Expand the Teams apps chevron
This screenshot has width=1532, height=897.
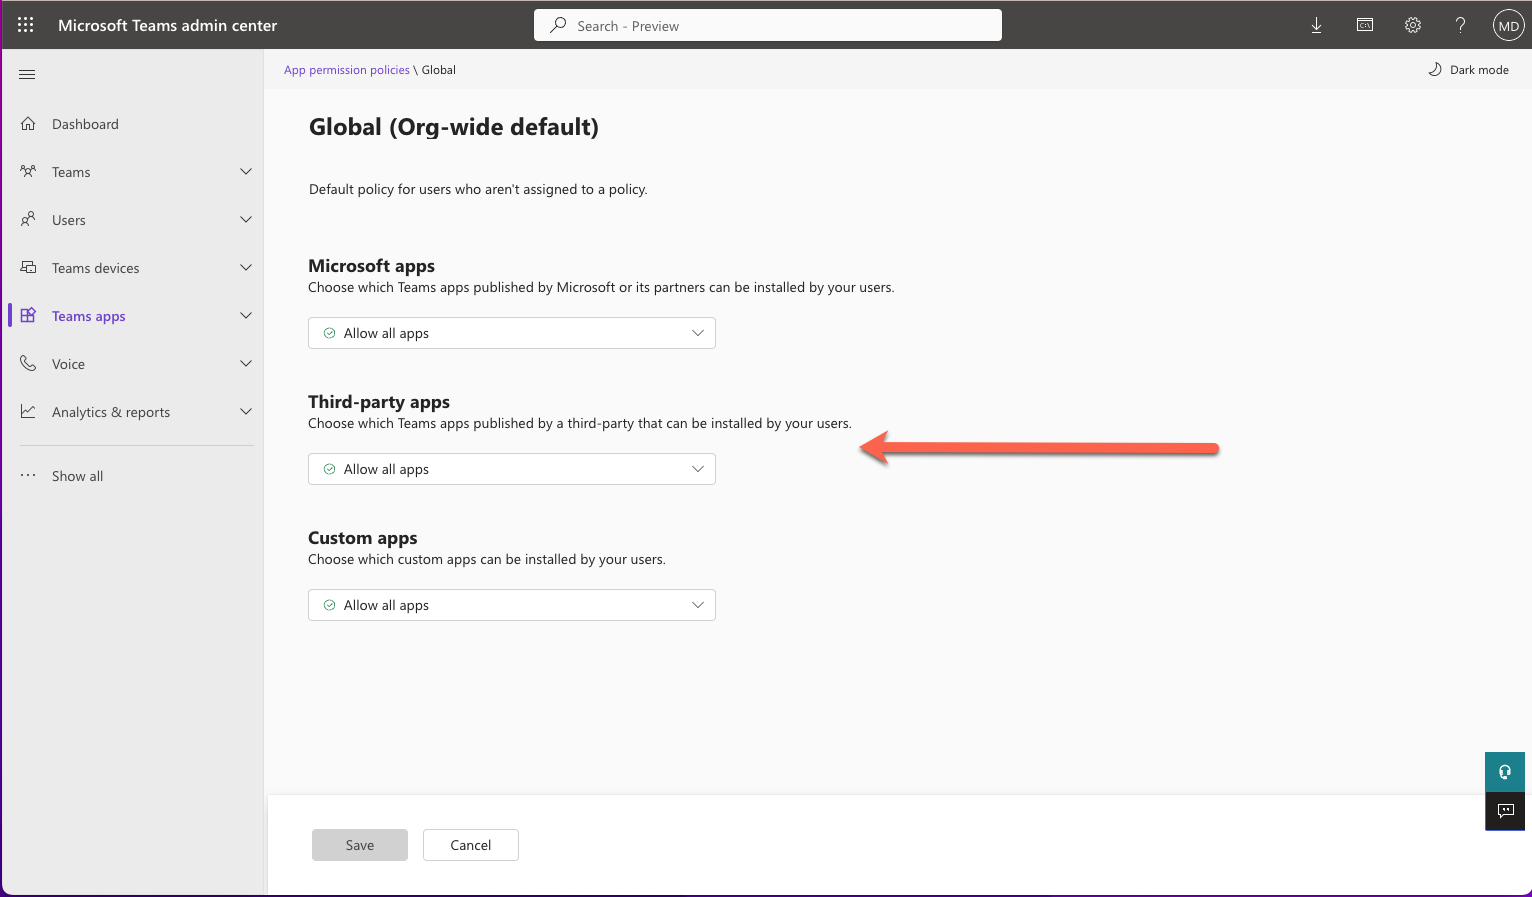(x=246, y=315)
